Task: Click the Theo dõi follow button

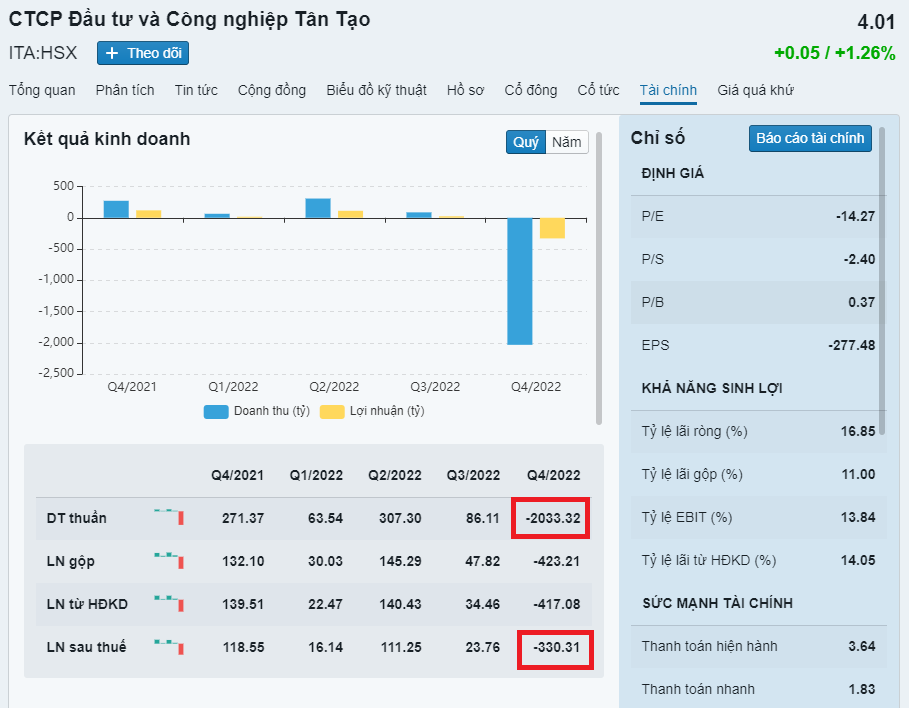Action: 143,53
